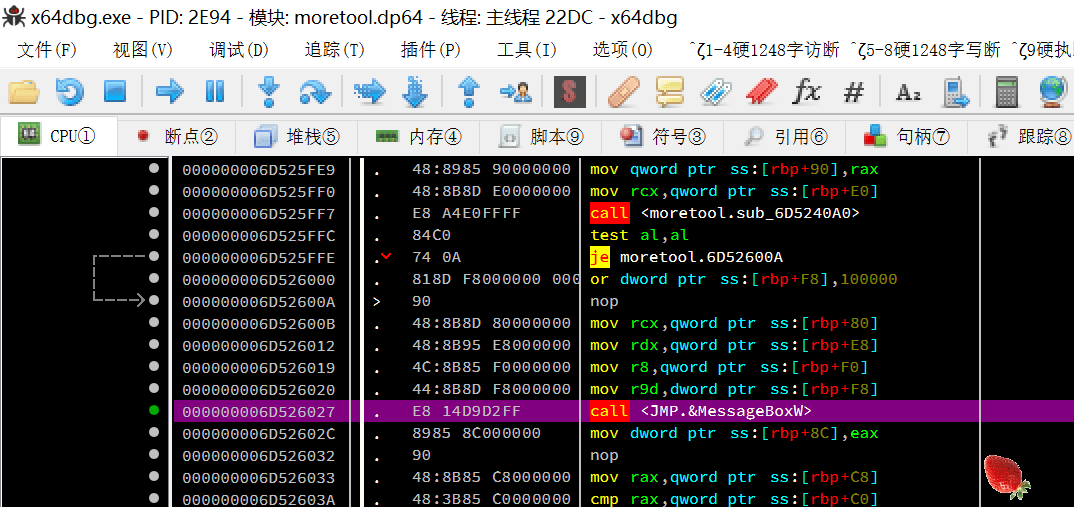This screenshot has width=1074, height=507.
Task: Run the program with the right arrow icon
Action: [170, 91]
